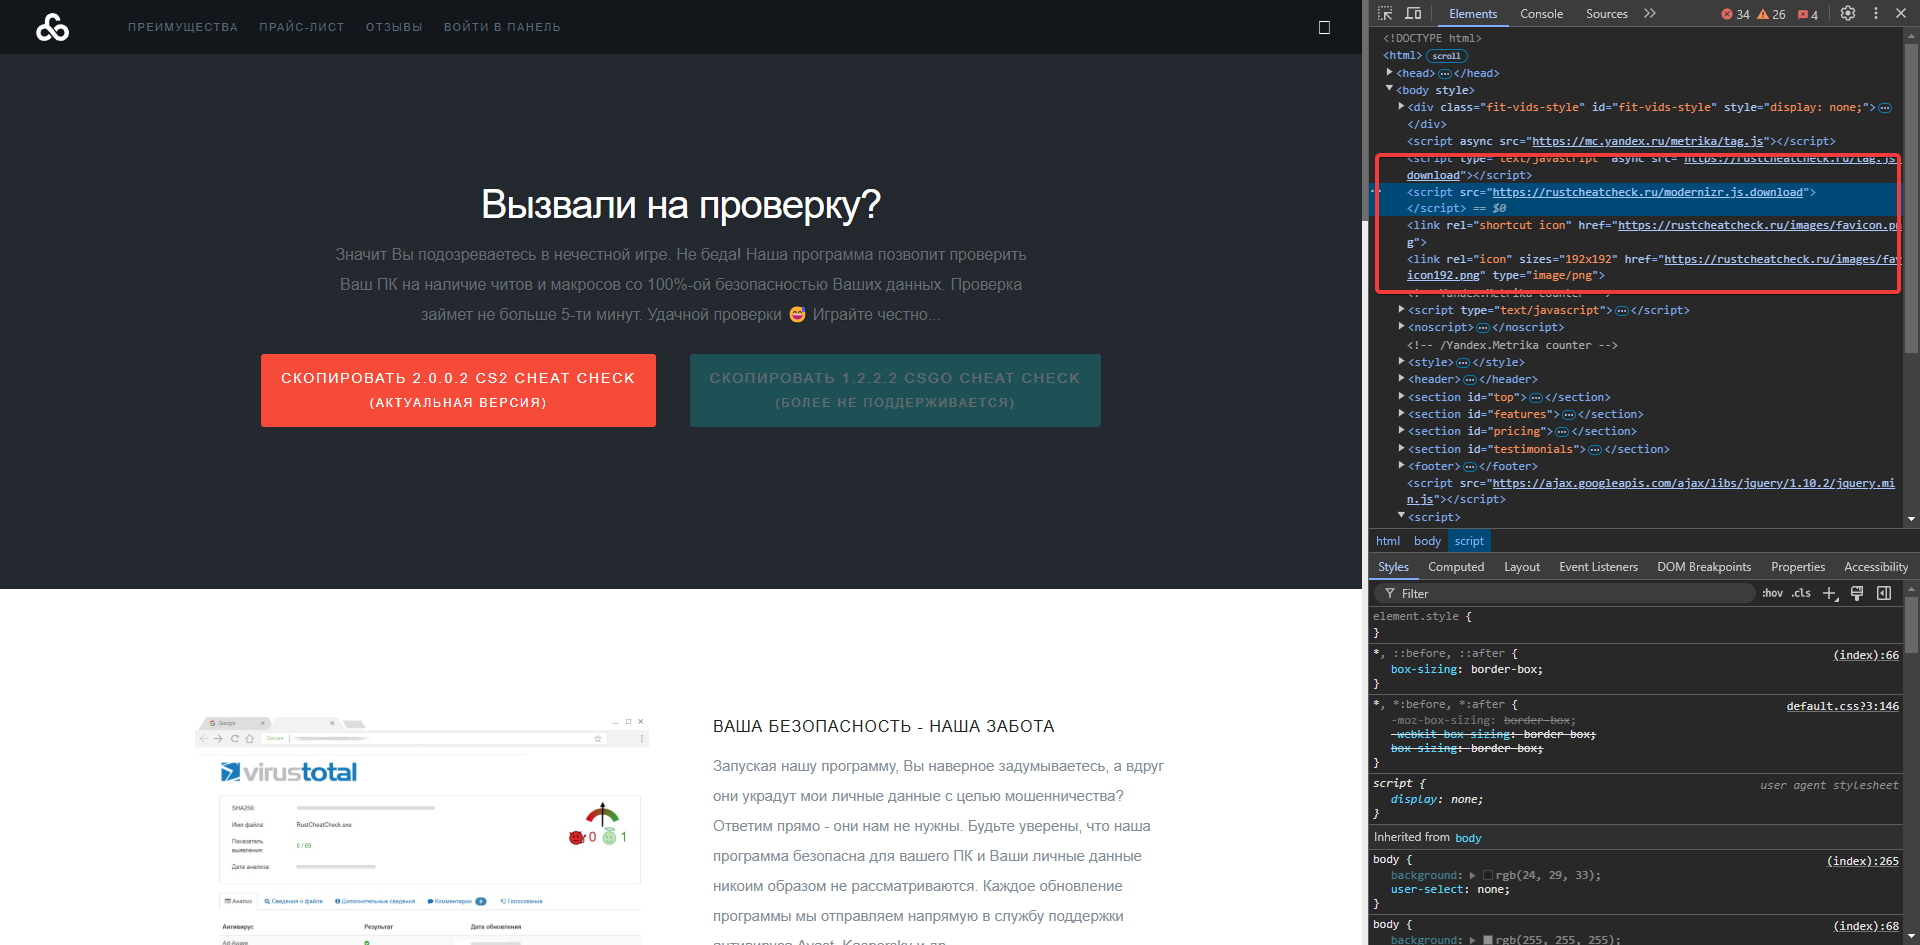Click the red CS2 Cheat Check copy button
Screen dimensions: 1920x945
coord(458,390)
